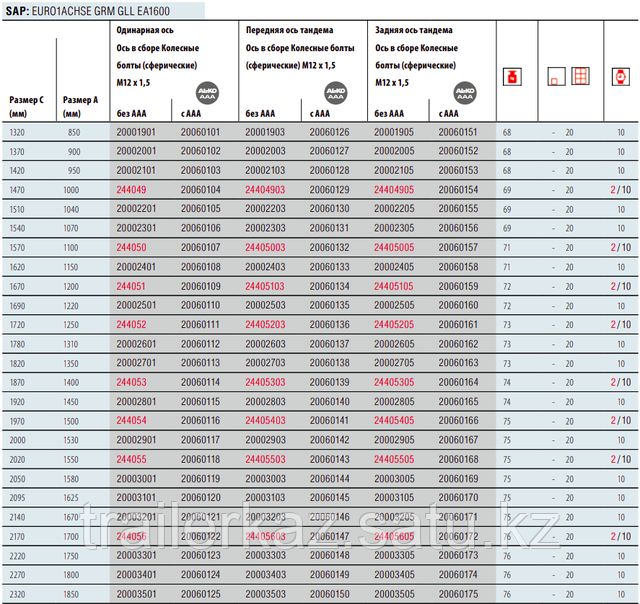Select part number 20001901
640x604 pixels.
tap(136, 132)
